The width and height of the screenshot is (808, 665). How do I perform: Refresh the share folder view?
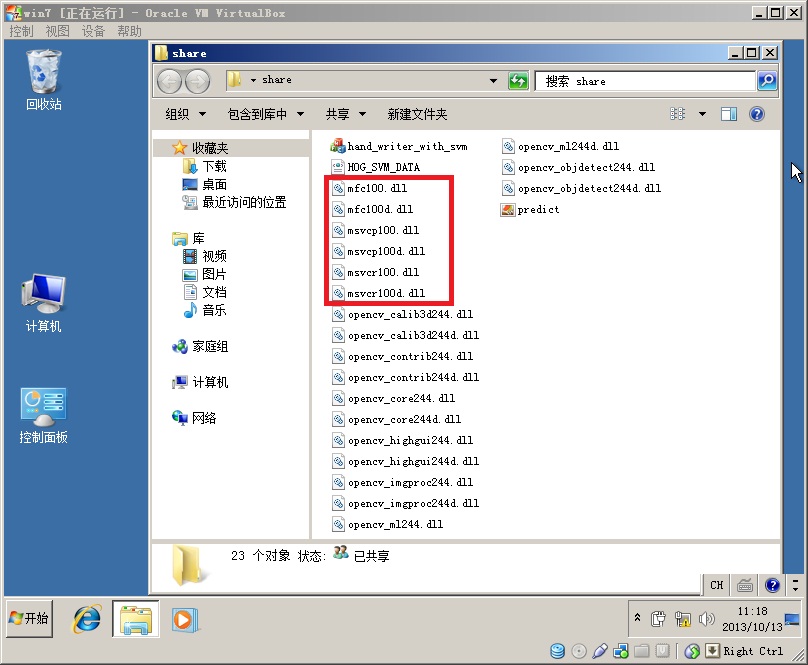(518, 81)
